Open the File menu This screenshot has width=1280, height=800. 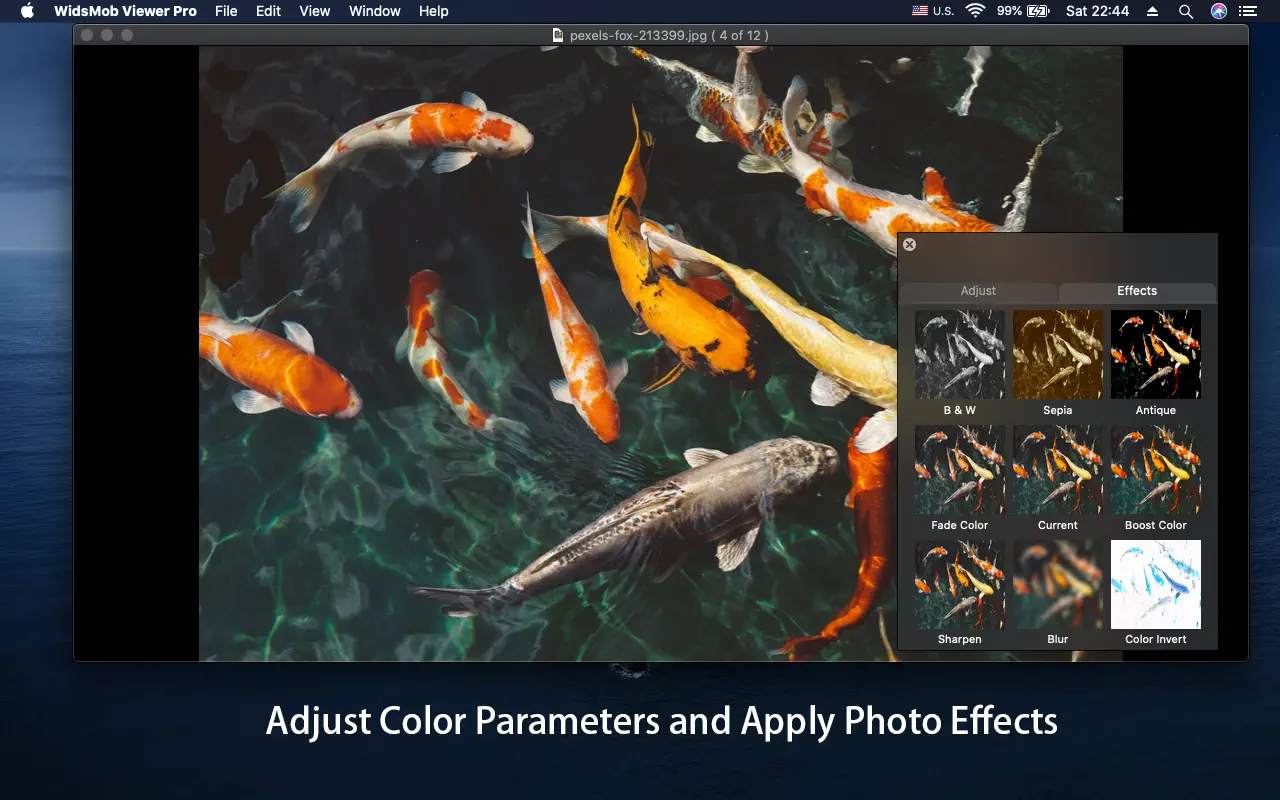click(x=226, y=11)
